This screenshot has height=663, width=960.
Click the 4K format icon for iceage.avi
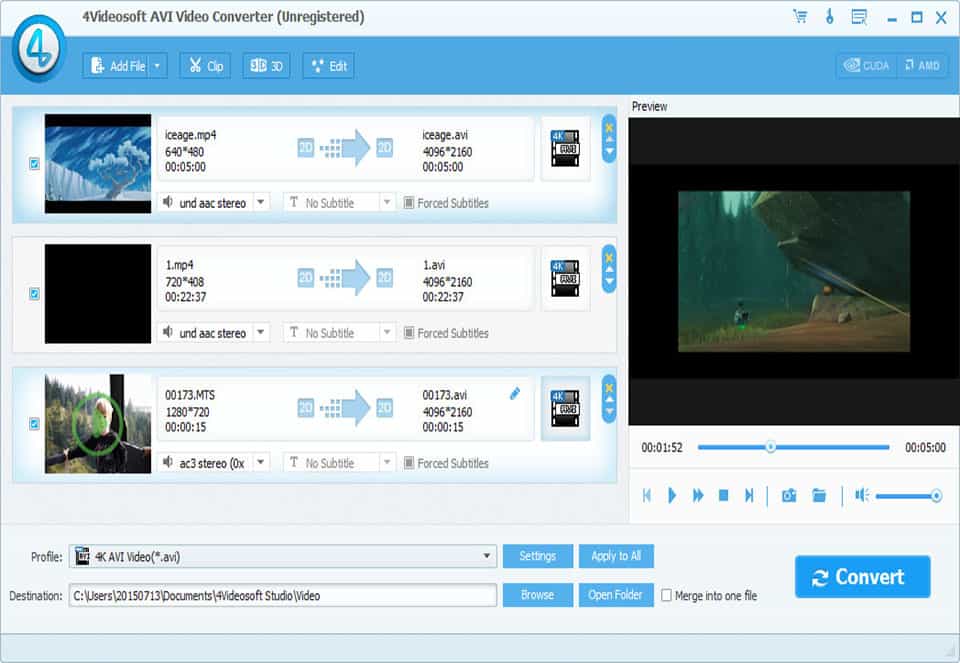pyautogui.click(x=565, y=148)
